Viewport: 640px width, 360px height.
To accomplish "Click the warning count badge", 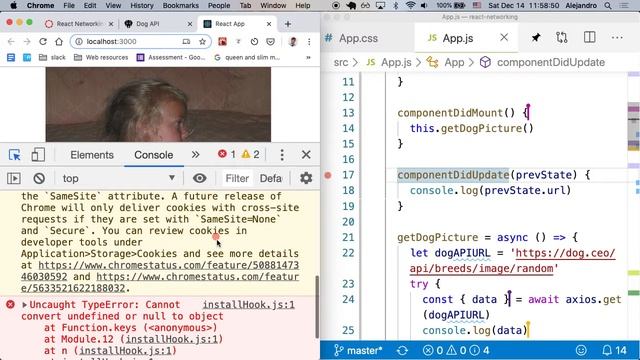I will pos(250,154).
